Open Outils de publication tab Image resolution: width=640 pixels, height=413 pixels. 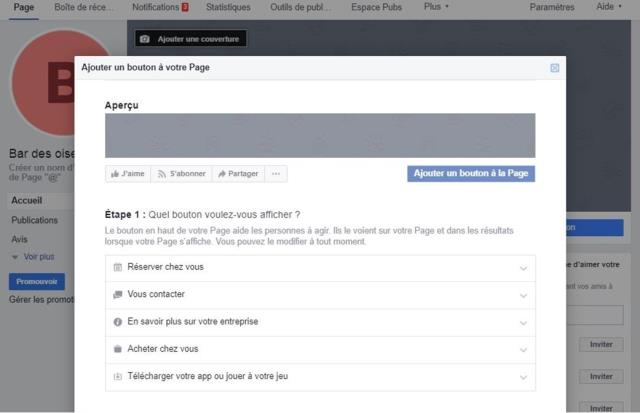click(300, 7)
